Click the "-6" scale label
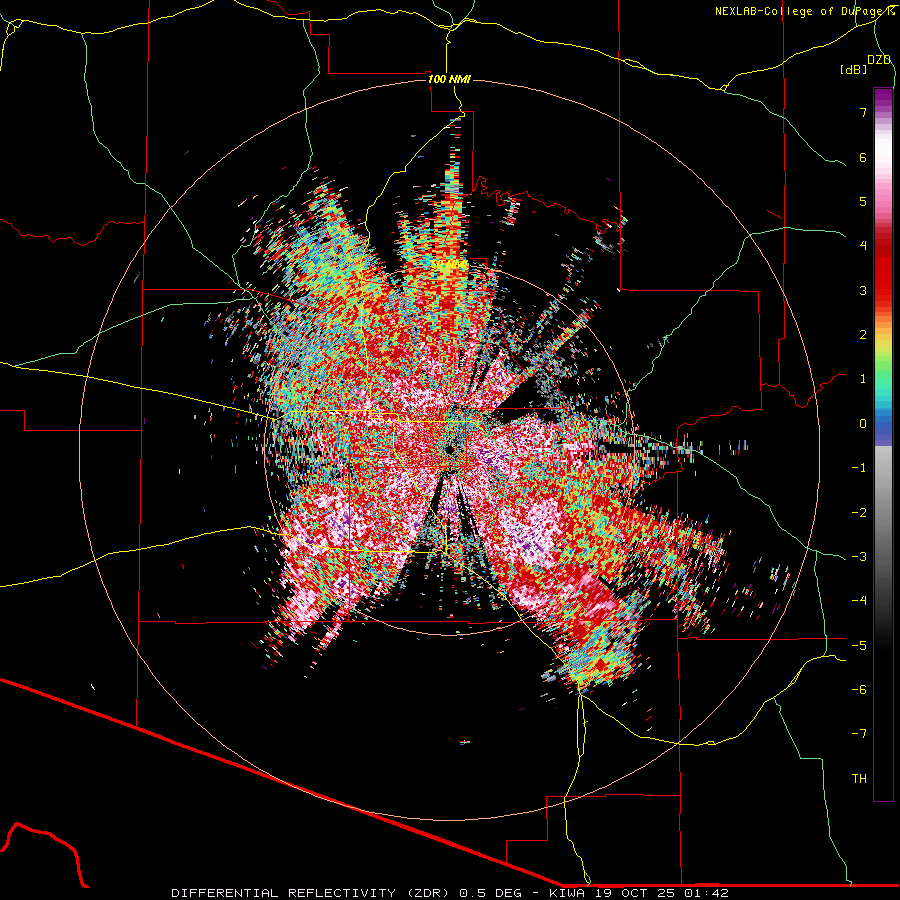This screenshot has width=900, height=900. point(859,689)
